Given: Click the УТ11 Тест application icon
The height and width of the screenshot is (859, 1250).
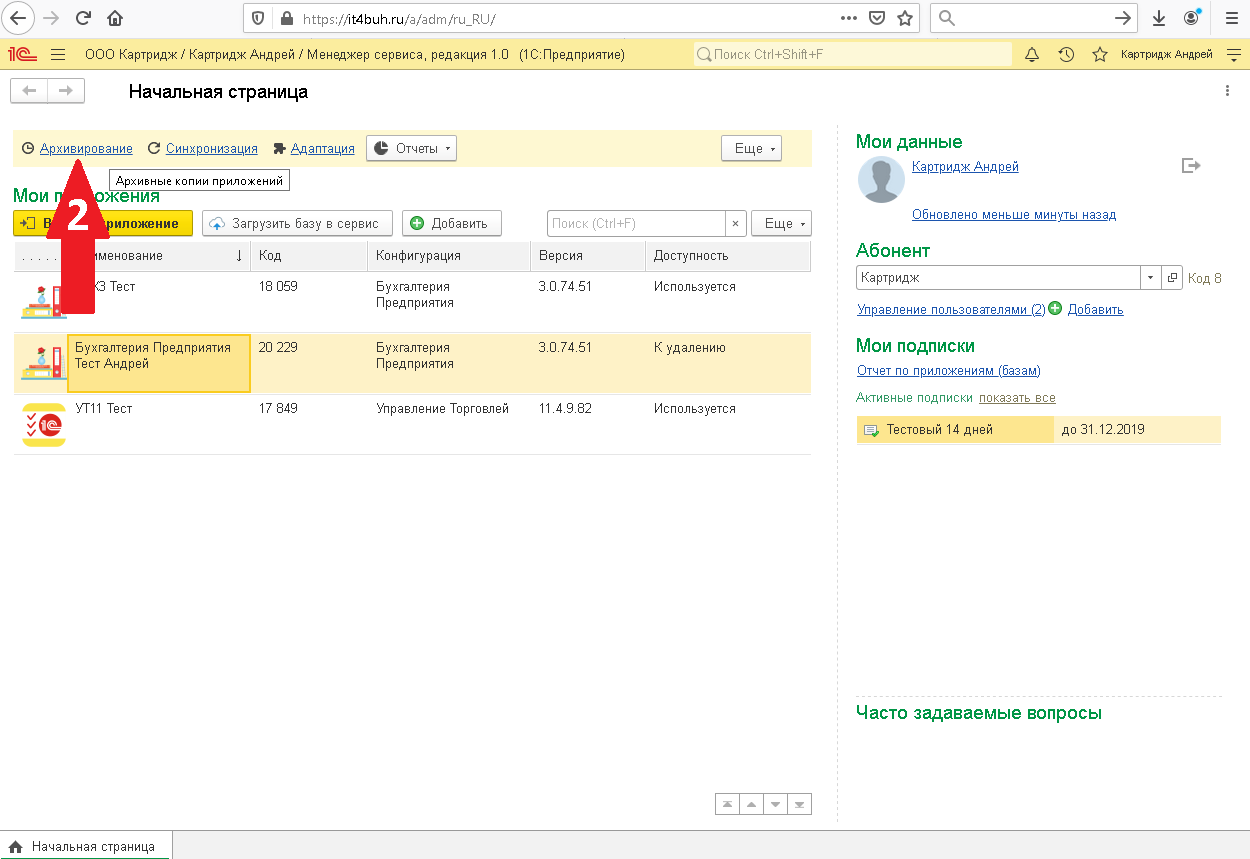Looking at the screenshot, I should (x=43, y=424).
